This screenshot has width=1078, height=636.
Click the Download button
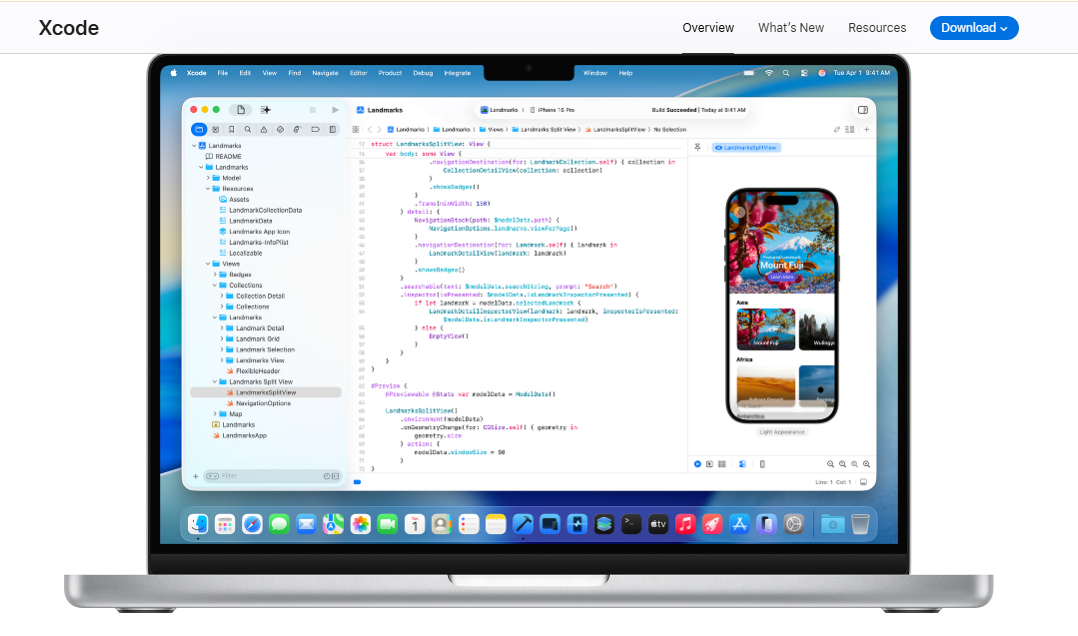click(974, 28)
